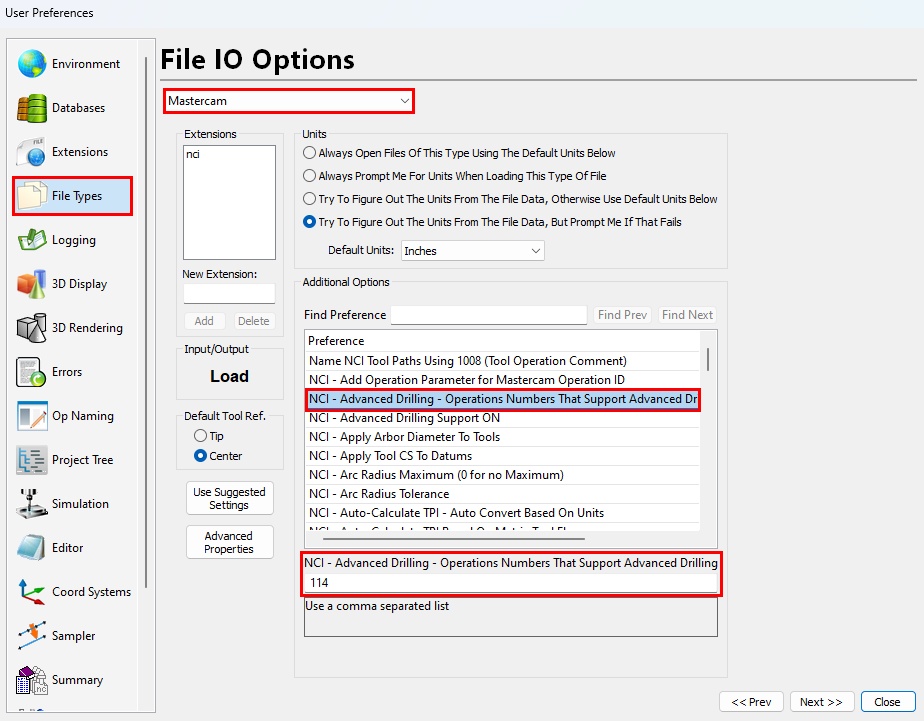Choose Tip as Default Tool Ref
Screen dimensions: 924x721
click(200, 436)
